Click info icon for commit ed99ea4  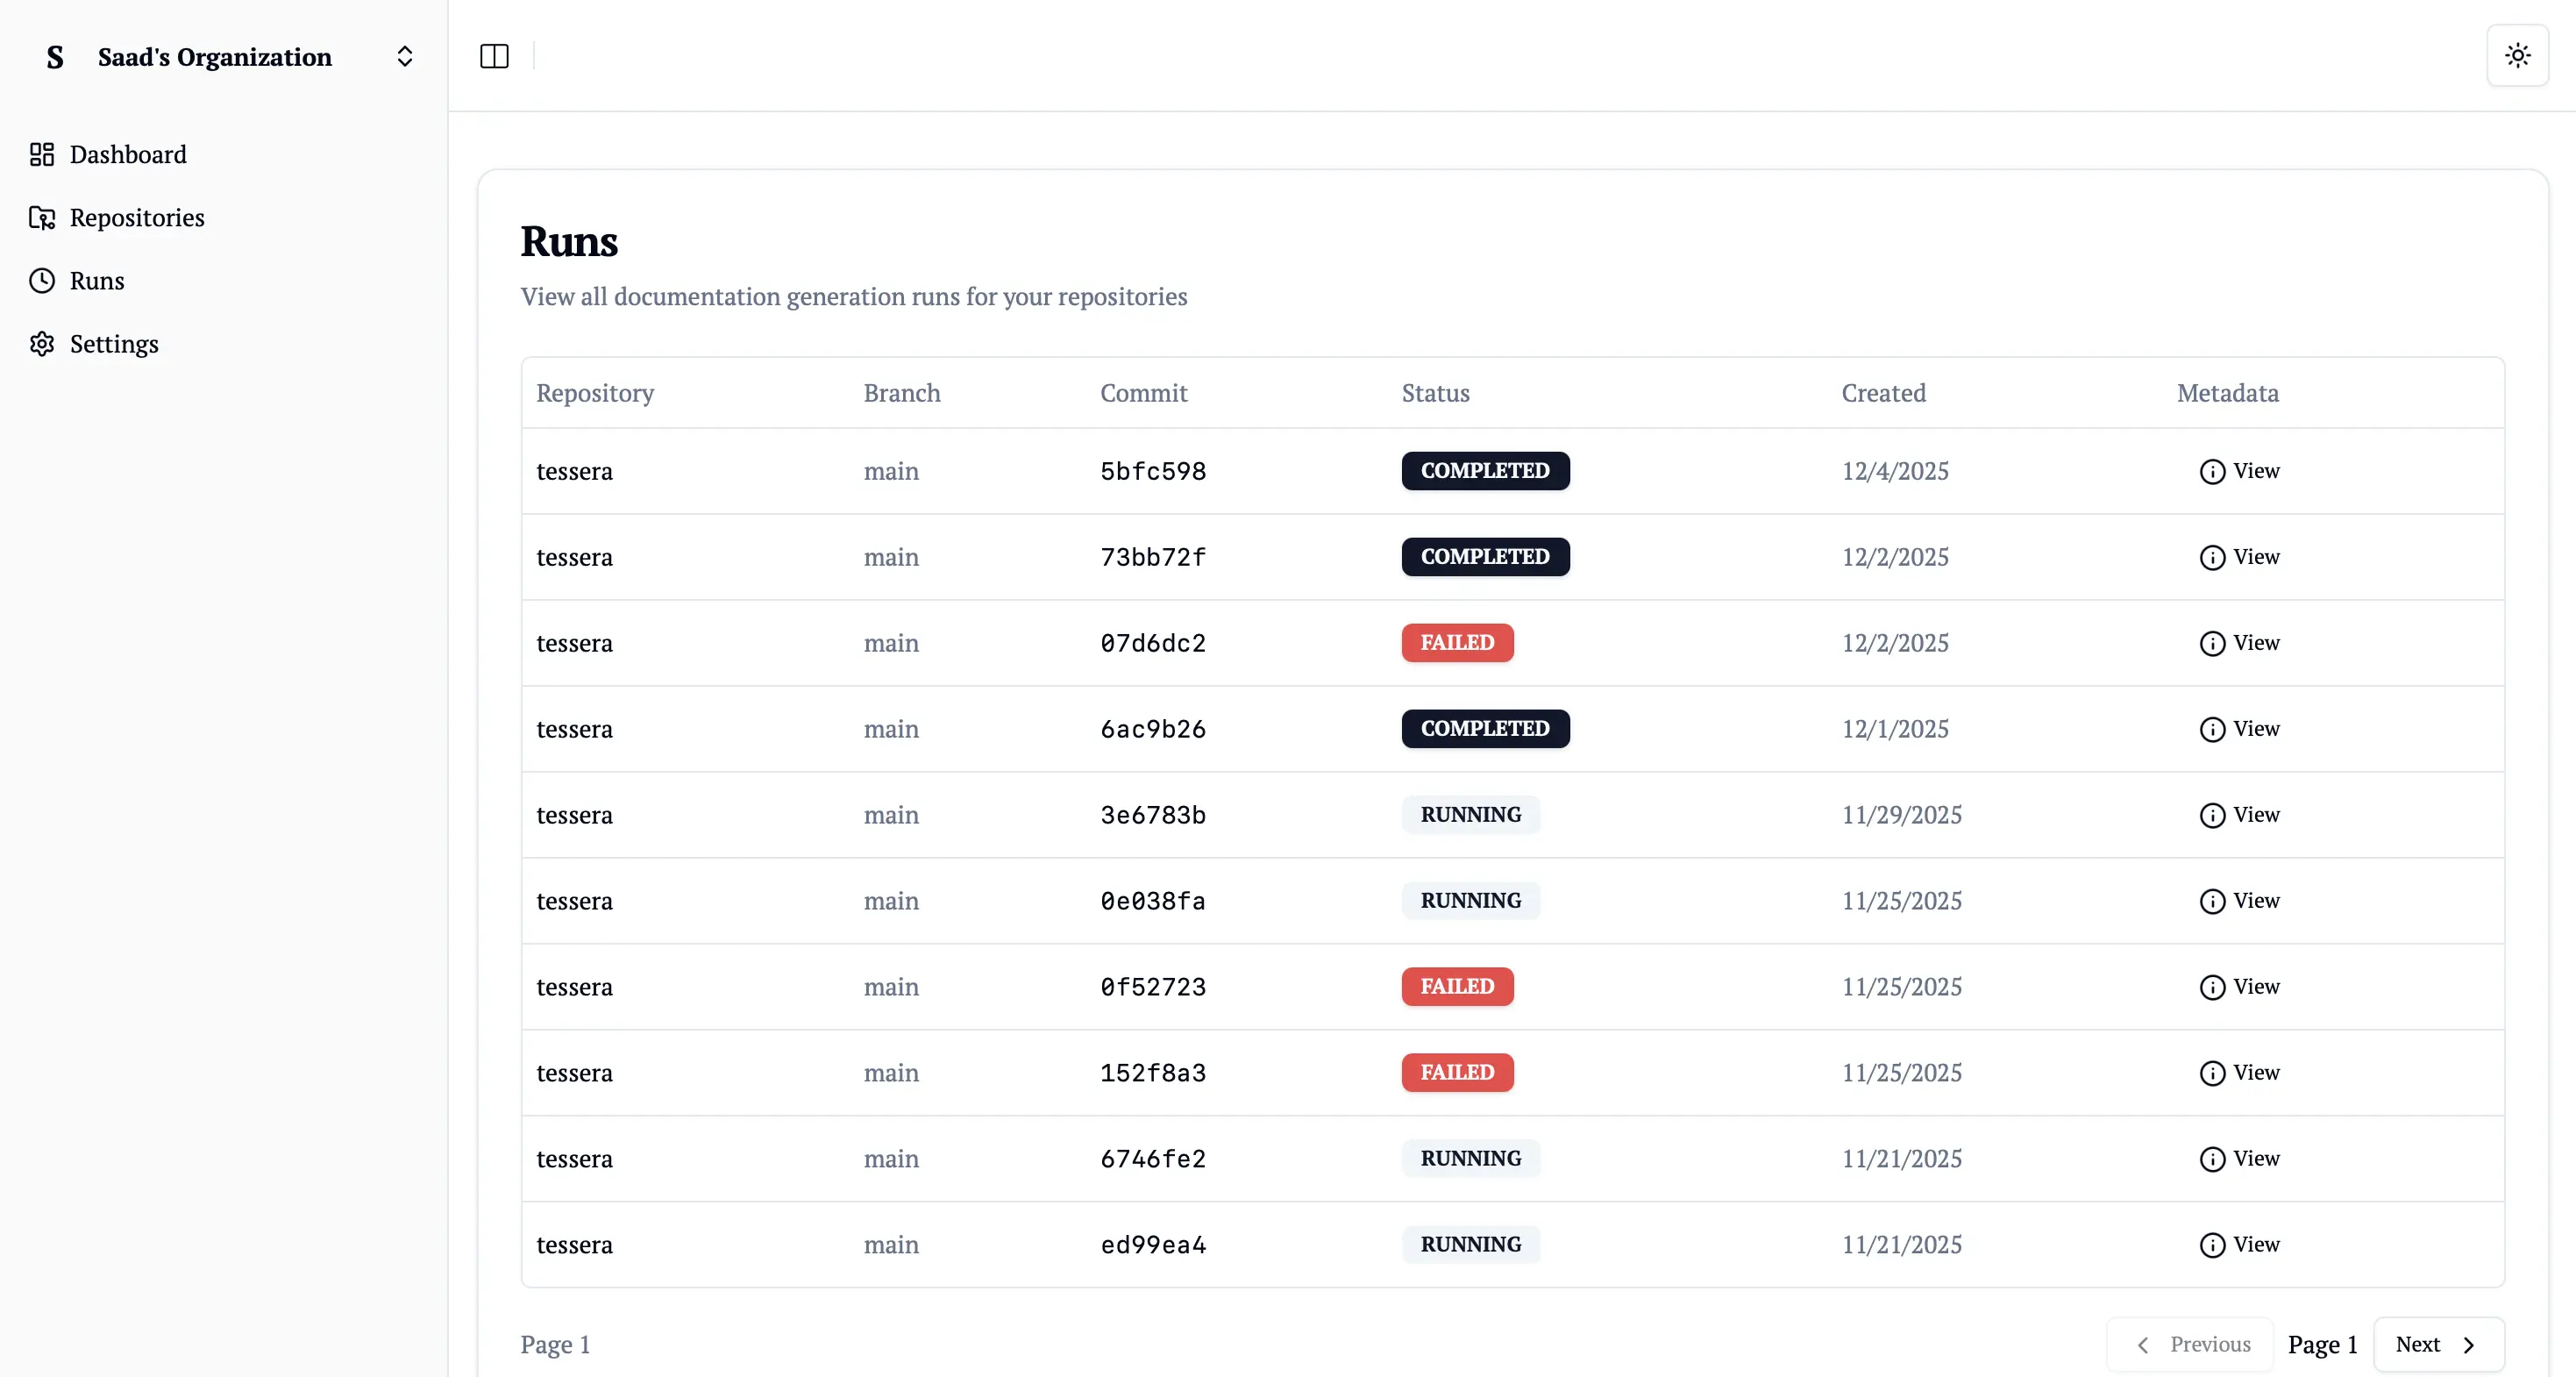[2212, 1245]
